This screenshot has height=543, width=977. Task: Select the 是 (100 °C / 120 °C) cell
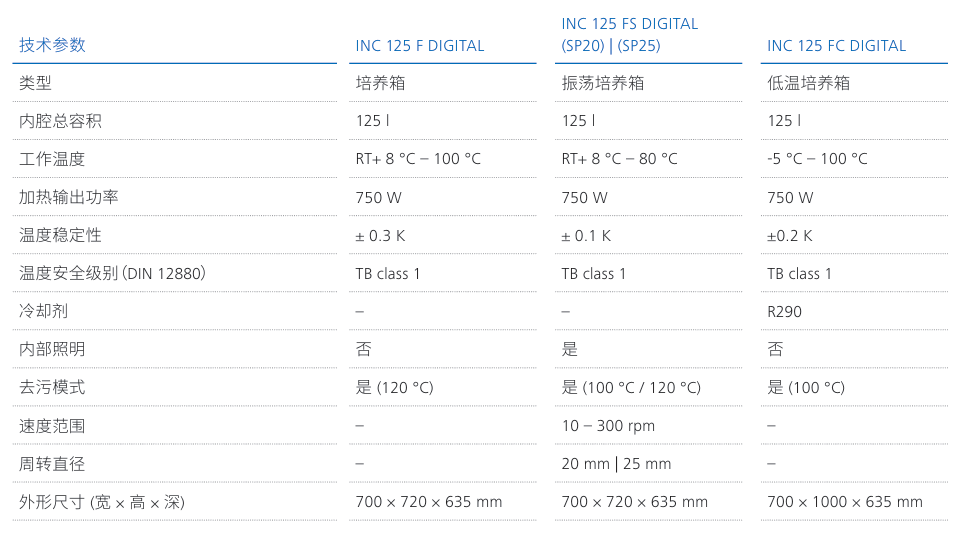pyautogui.click(x=630, y=388)
